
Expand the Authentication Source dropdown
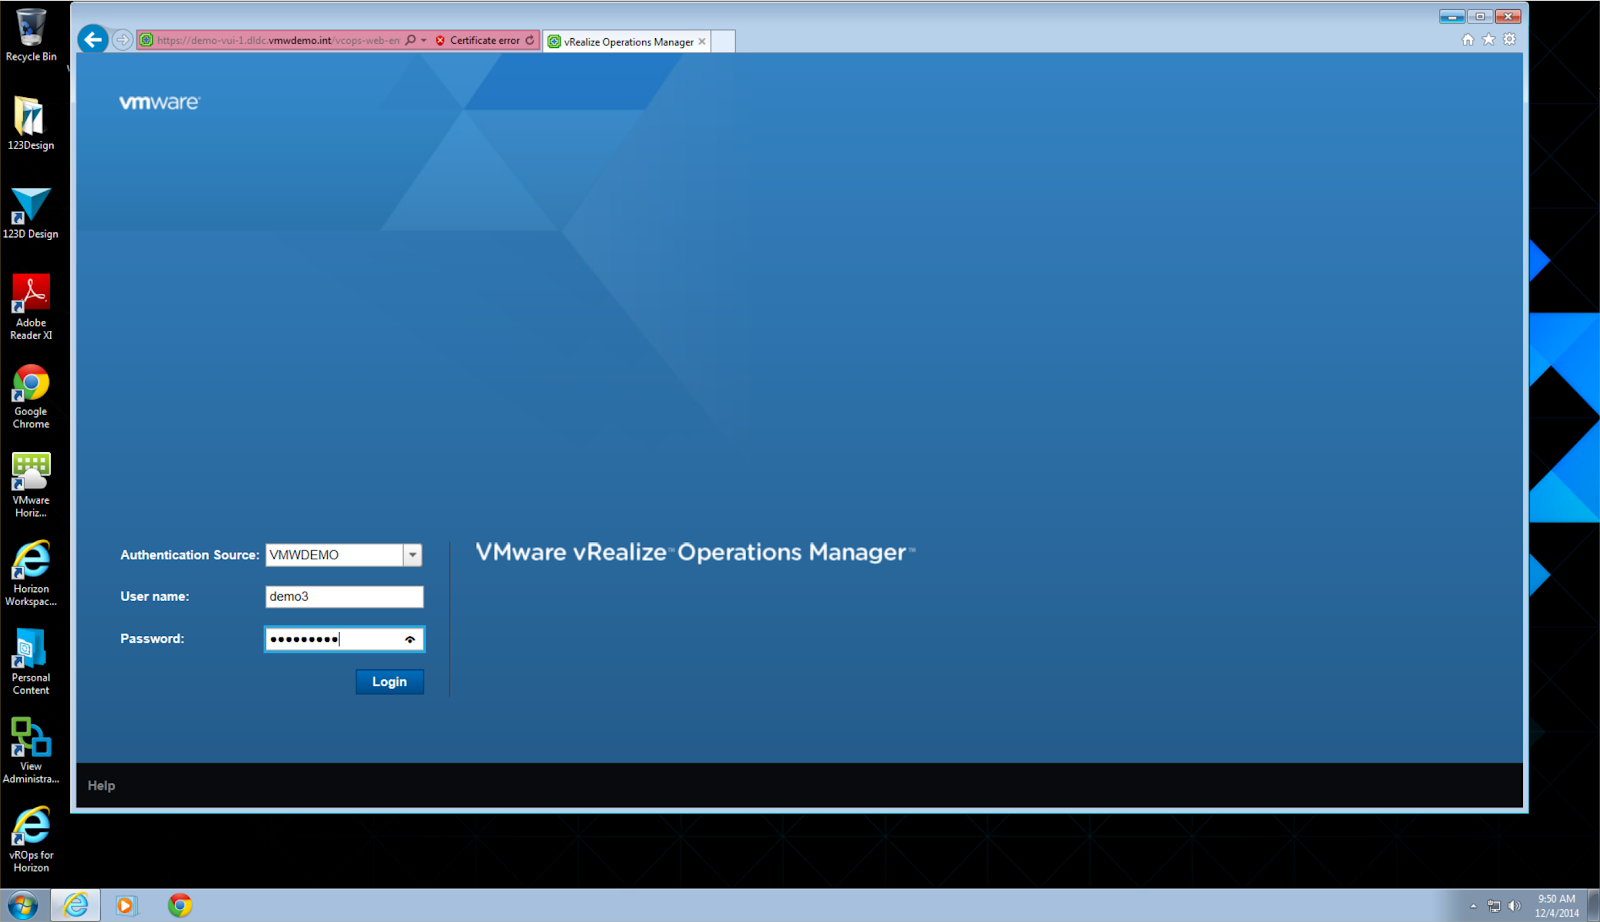pos(412,555)
